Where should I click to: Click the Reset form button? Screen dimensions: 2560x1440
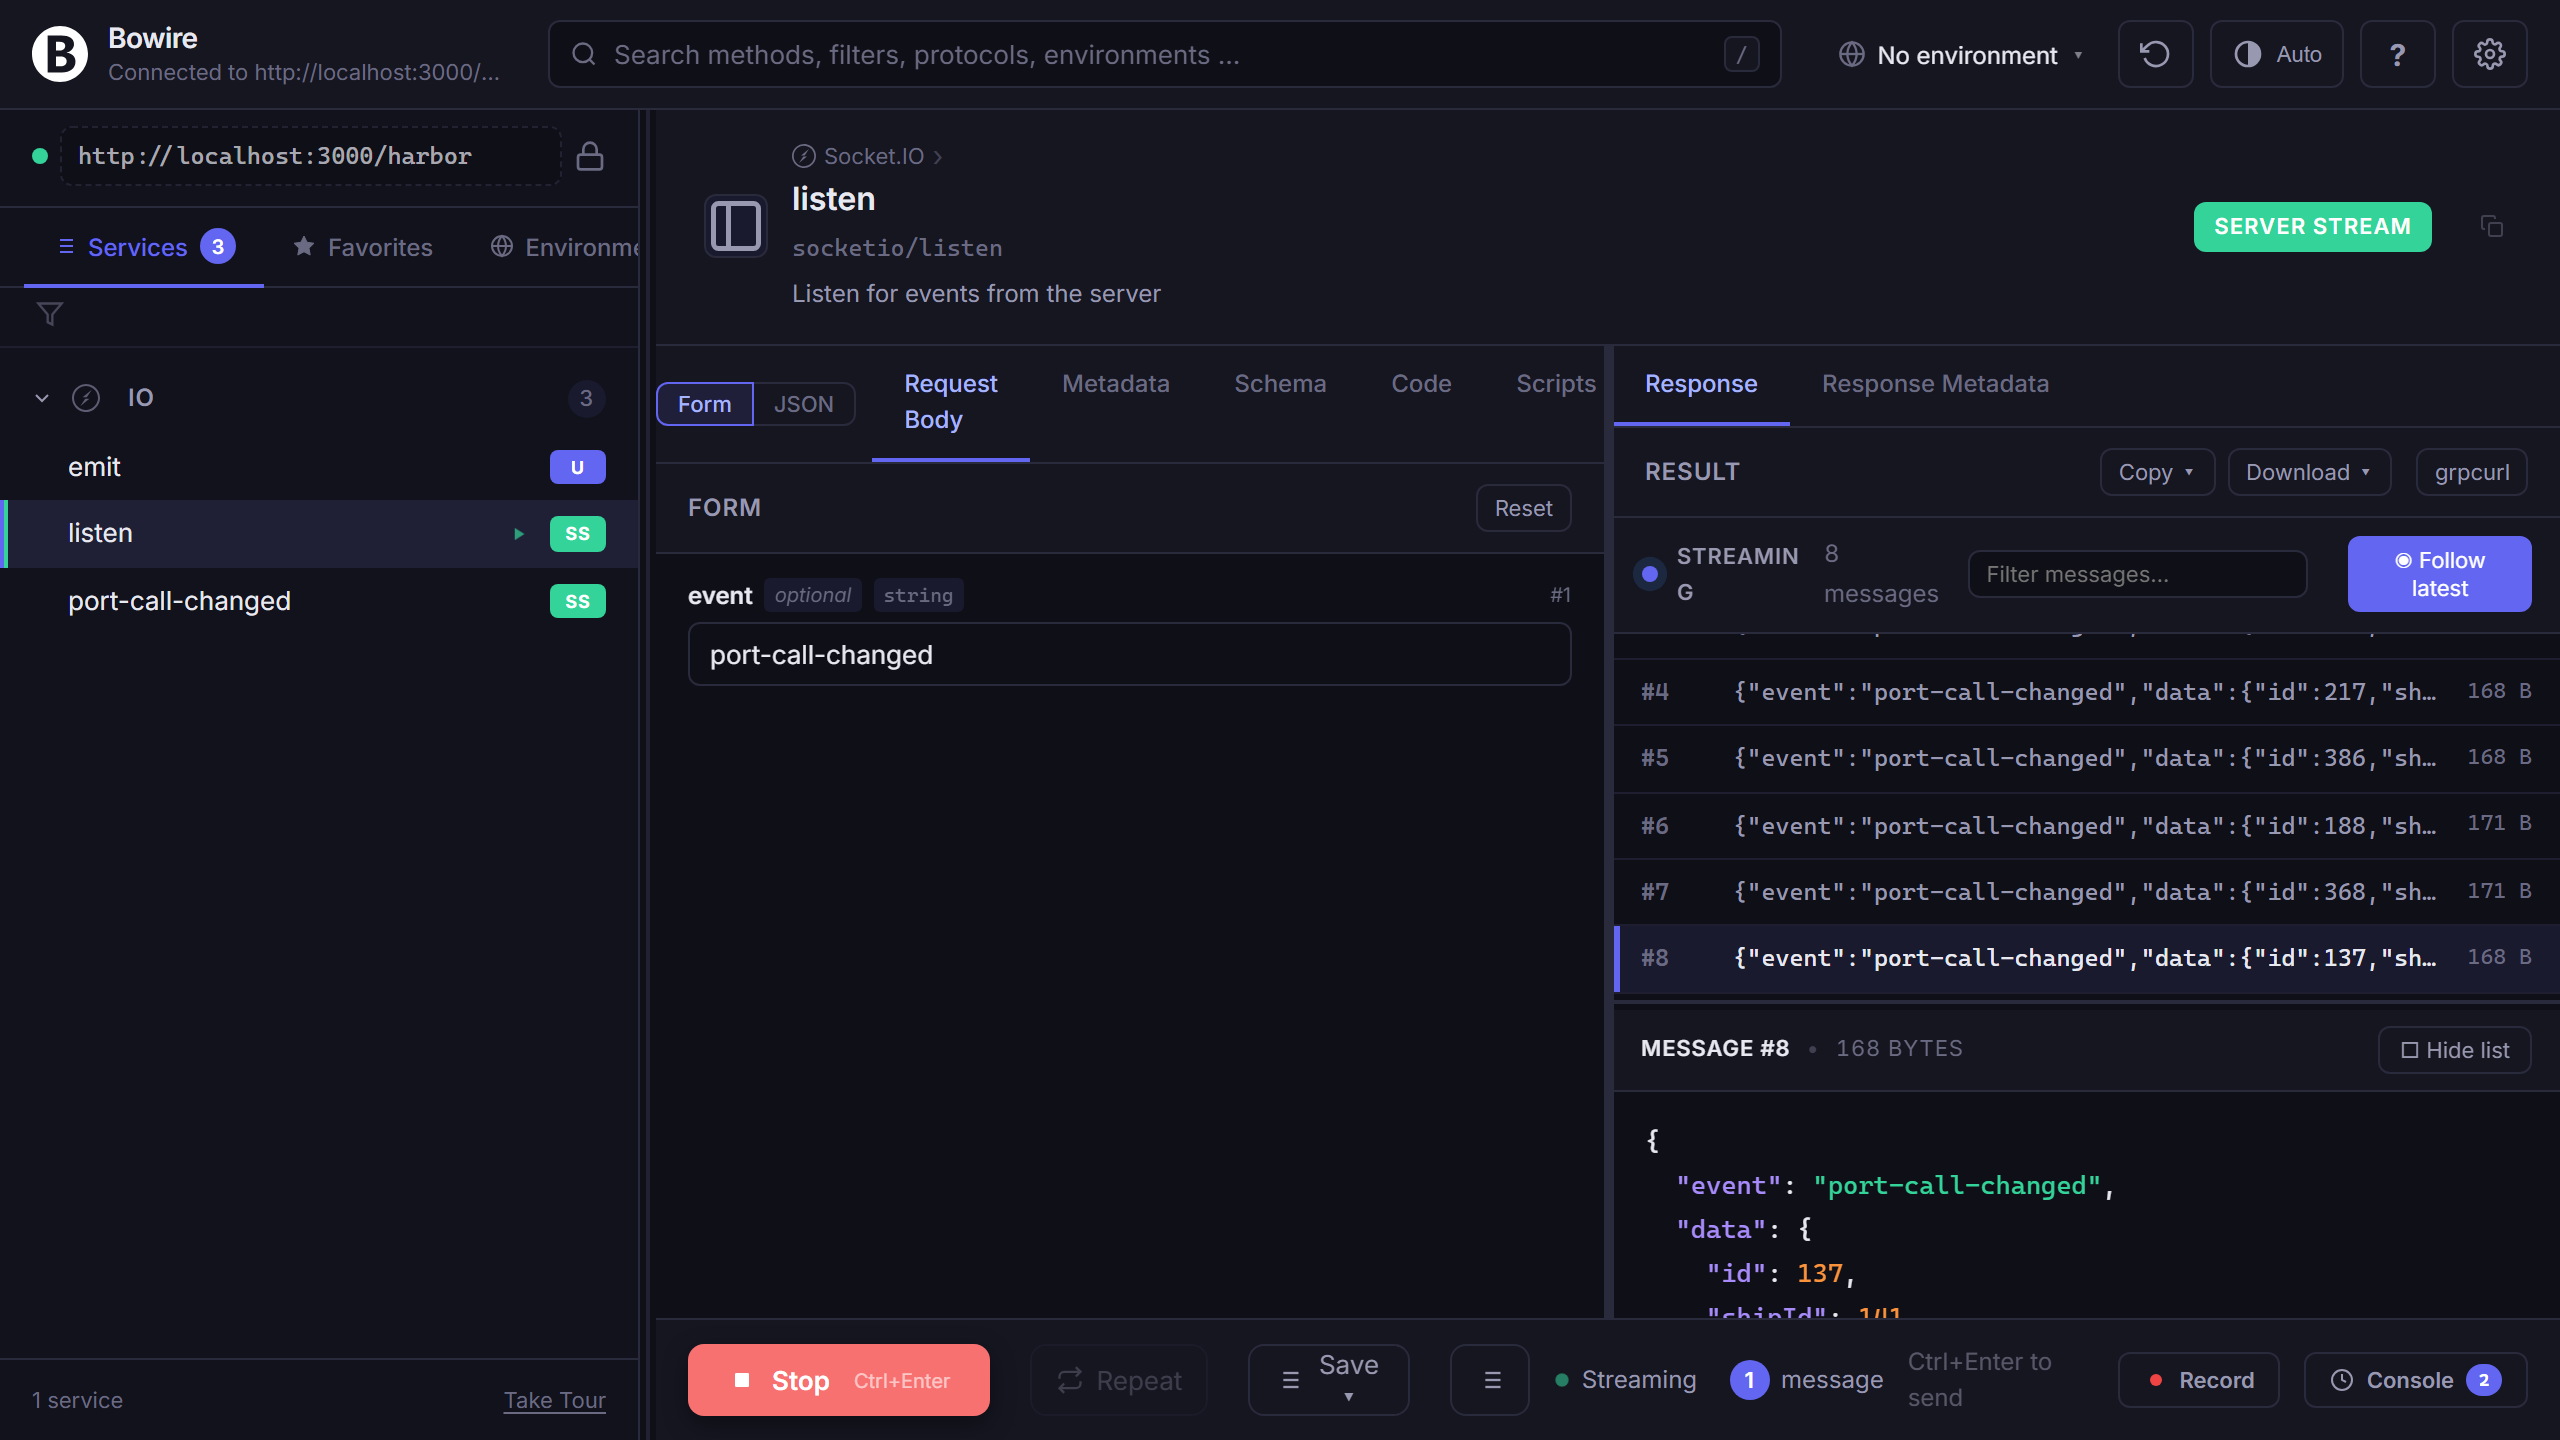click(x=1523, y=508)
